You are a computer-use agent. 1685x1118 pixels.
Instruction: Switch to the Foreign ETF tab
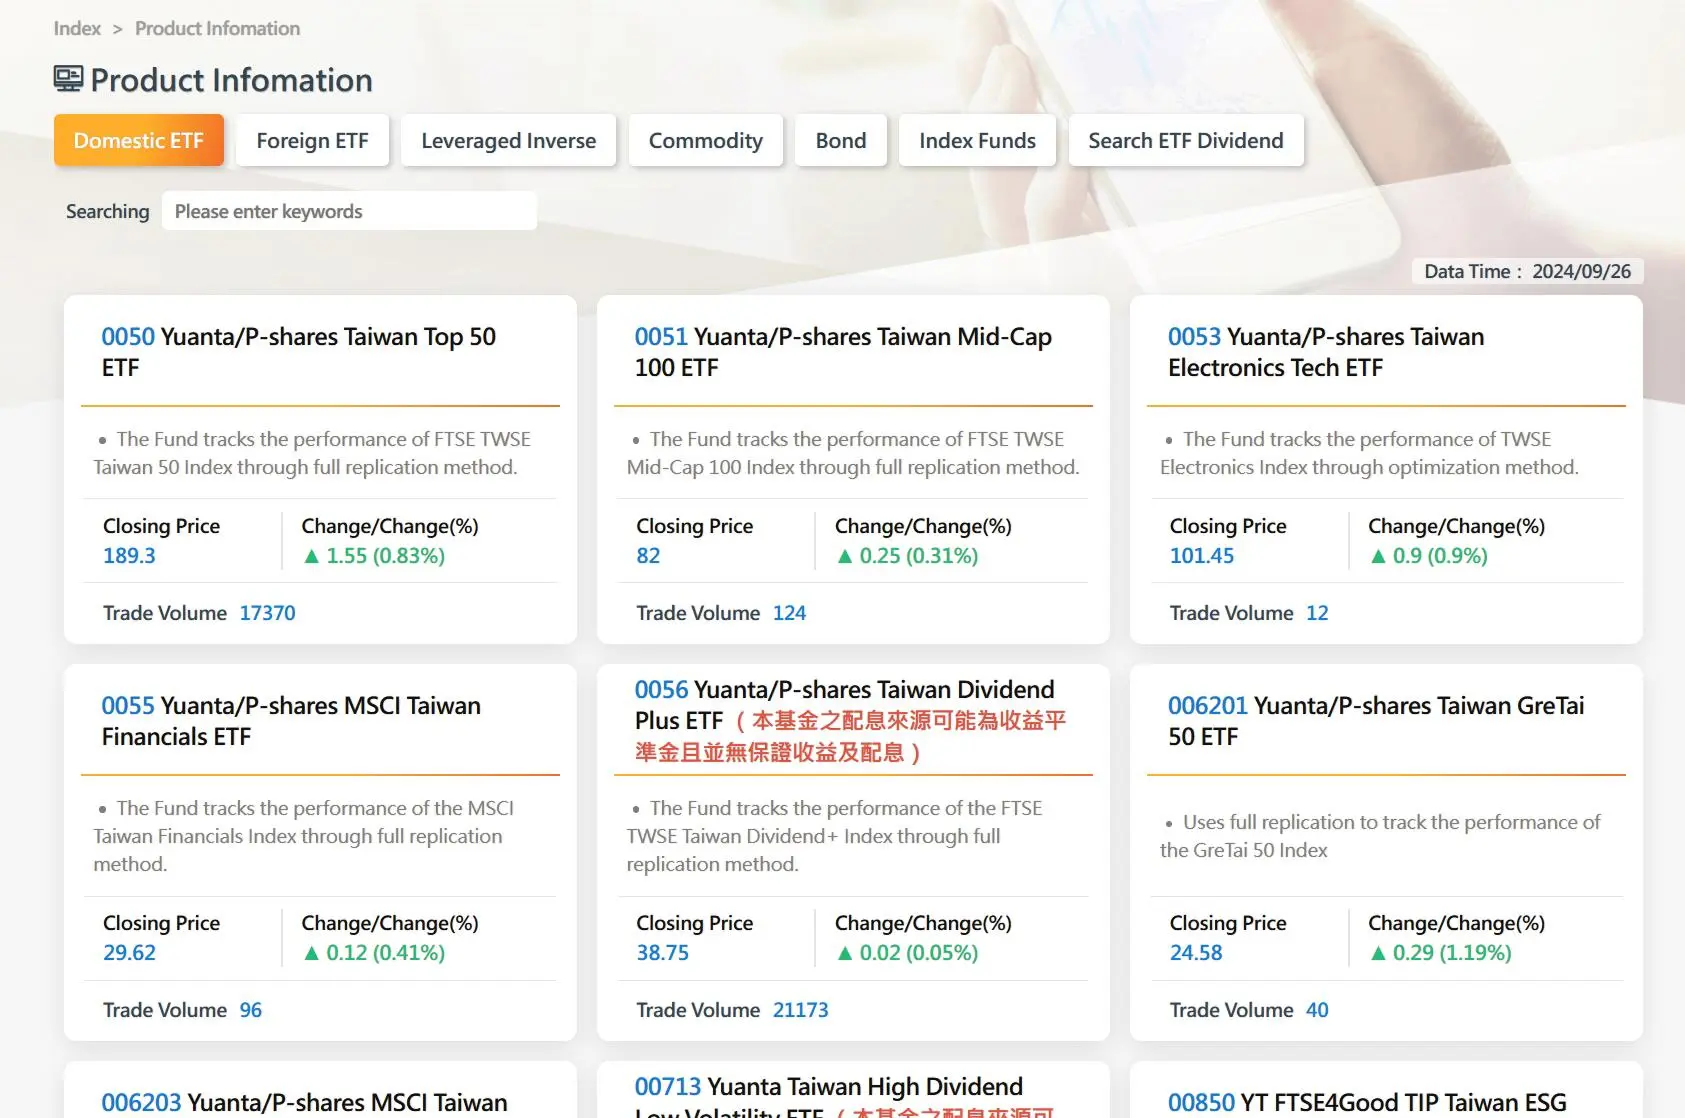click(x=312, y=140)
